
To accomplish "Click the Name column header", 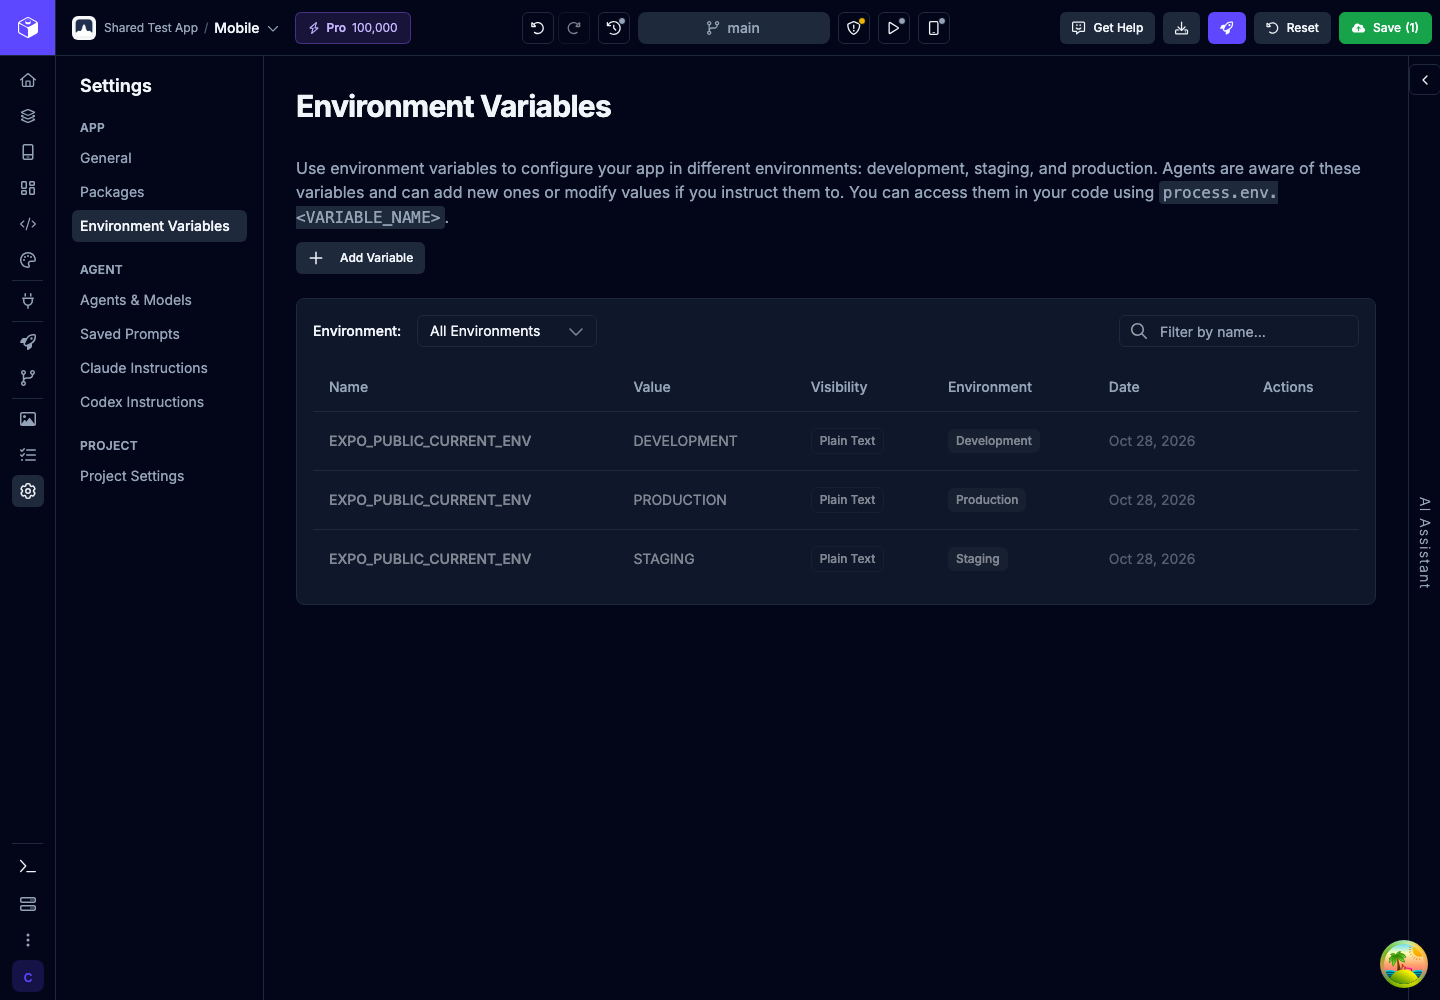I will [x=348, y=387].
